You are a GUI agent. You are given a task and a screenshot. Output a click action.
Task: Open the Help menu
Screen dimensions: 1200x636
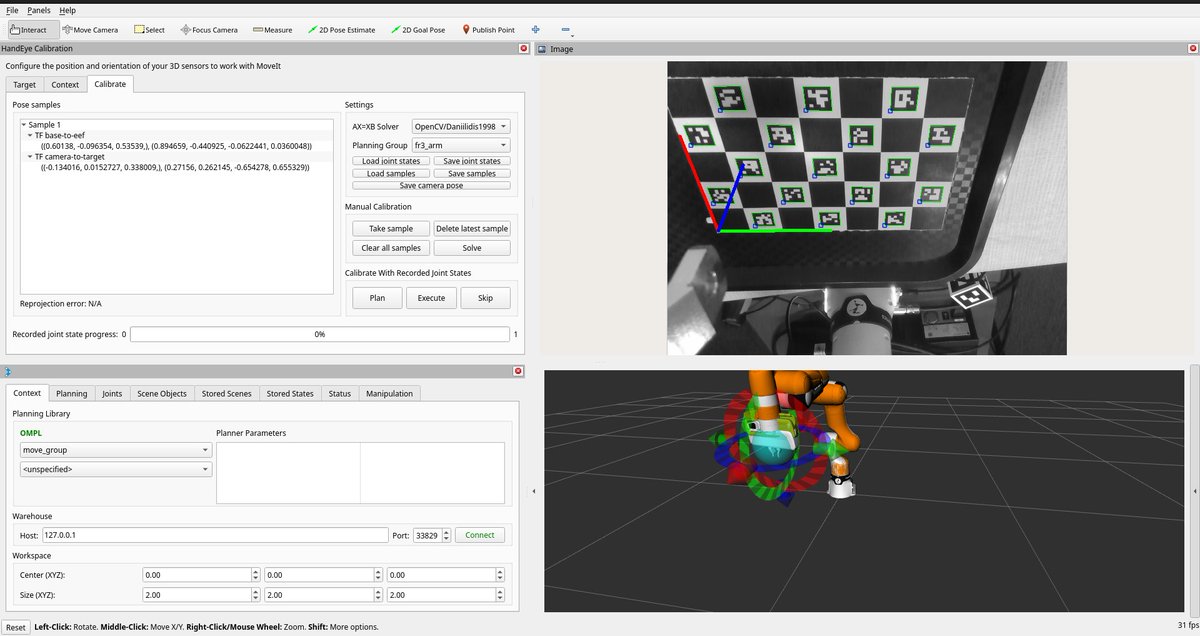pyautogui.click(x=67, y=9)
